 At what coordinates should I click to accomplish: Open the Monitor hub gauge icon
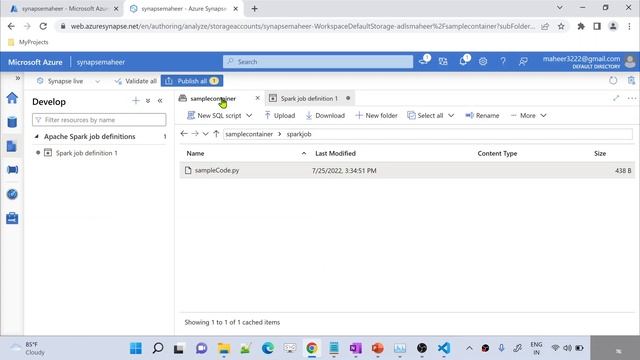coord(12,194)
